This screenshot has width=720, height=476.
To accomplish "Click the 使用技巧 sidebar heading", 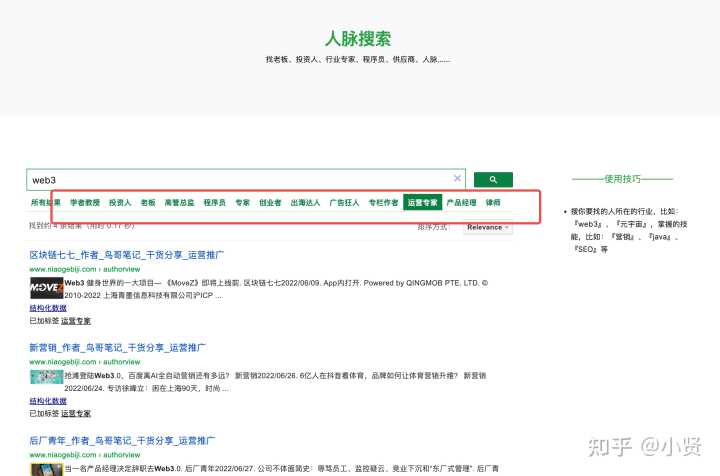I will [x=622, y=179].
